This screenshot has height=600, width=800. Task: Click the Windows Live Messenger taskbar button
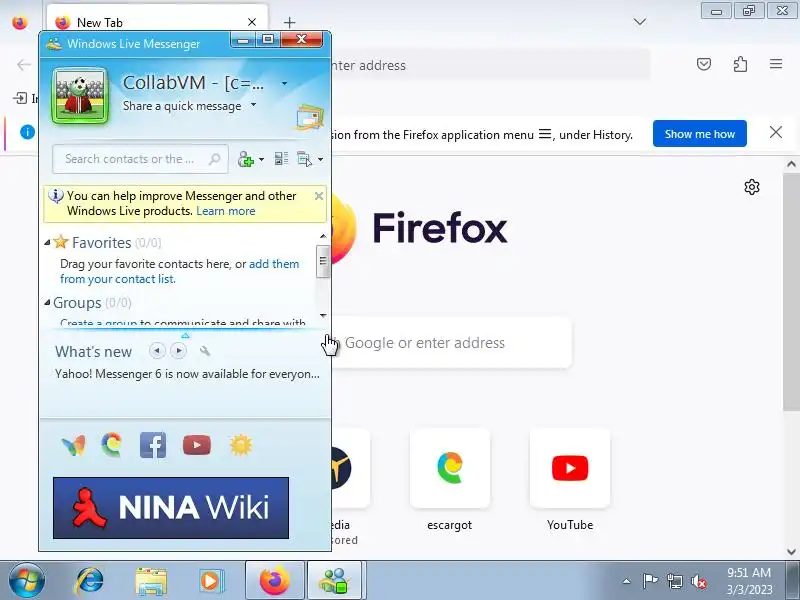(x=335, y=581)
